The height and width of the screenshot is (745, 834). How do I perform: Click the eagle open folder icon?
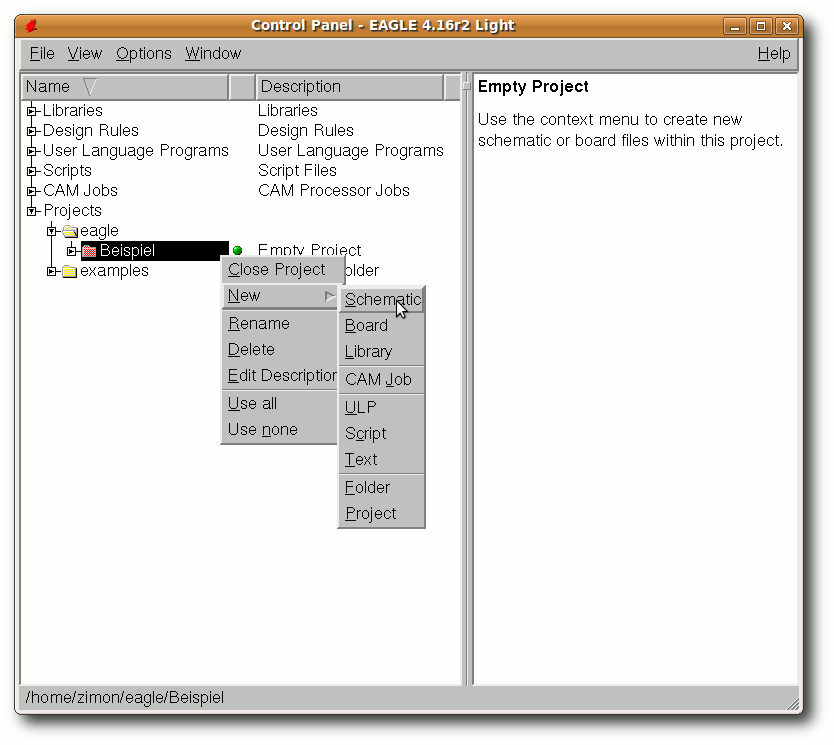coord(70,231)
